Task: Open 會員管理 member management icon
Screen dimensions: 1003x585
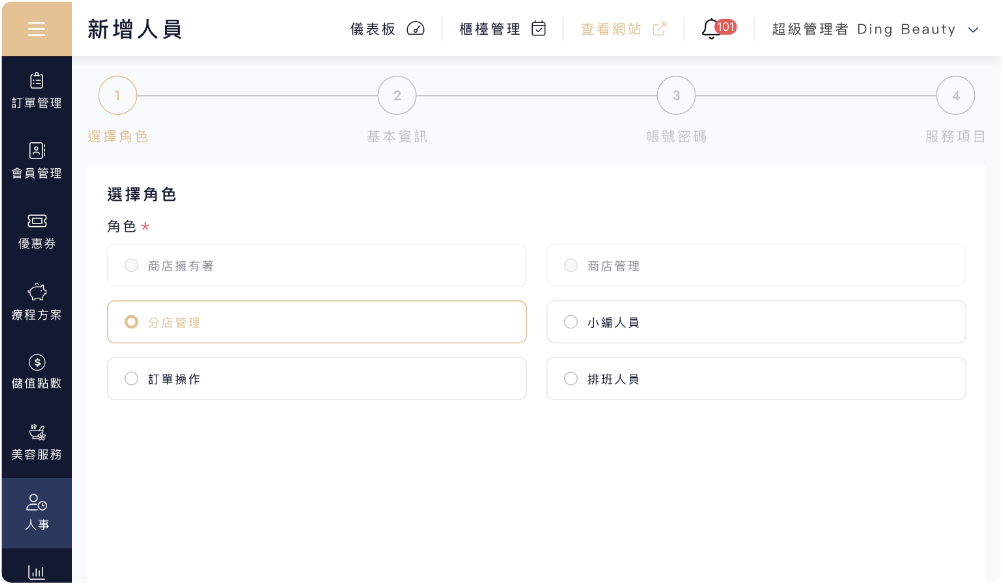Action: [x=36, y=150]
